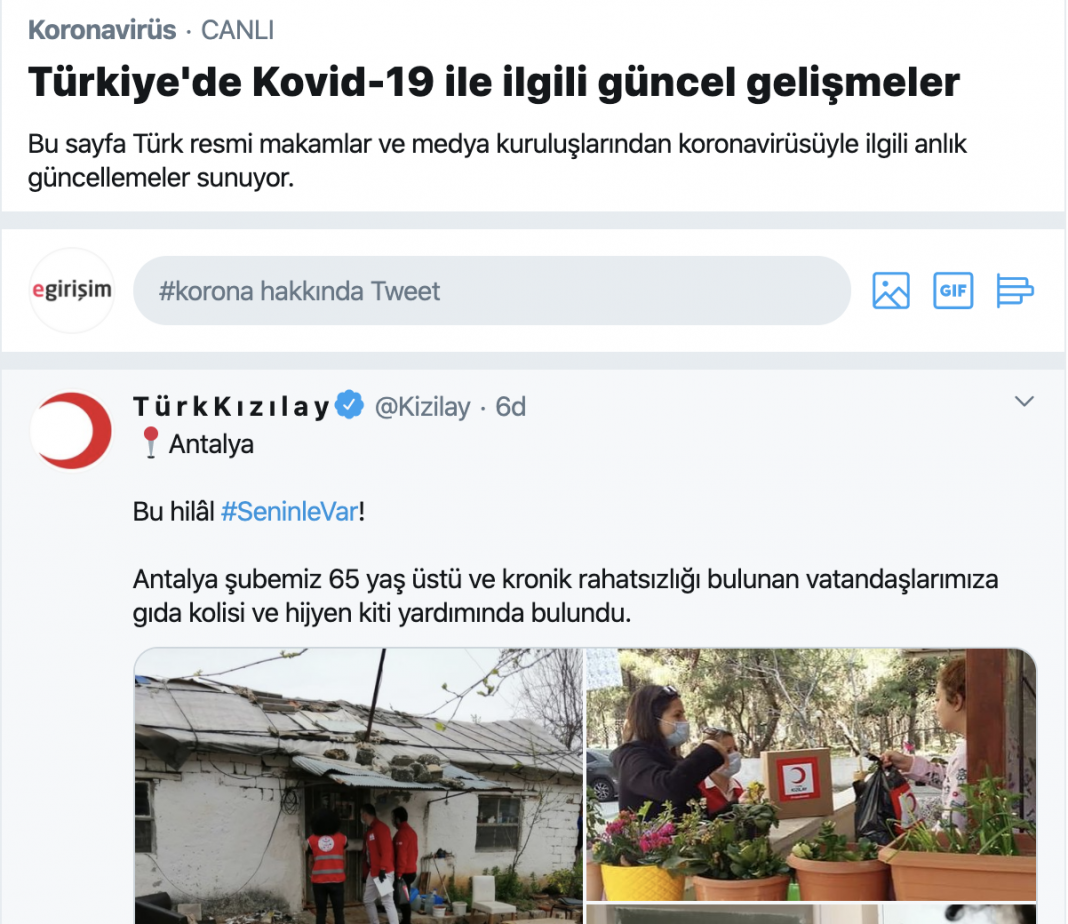
Task: Click the blue verified badge beside Türk Kızılay
Action: pos(350,405)
